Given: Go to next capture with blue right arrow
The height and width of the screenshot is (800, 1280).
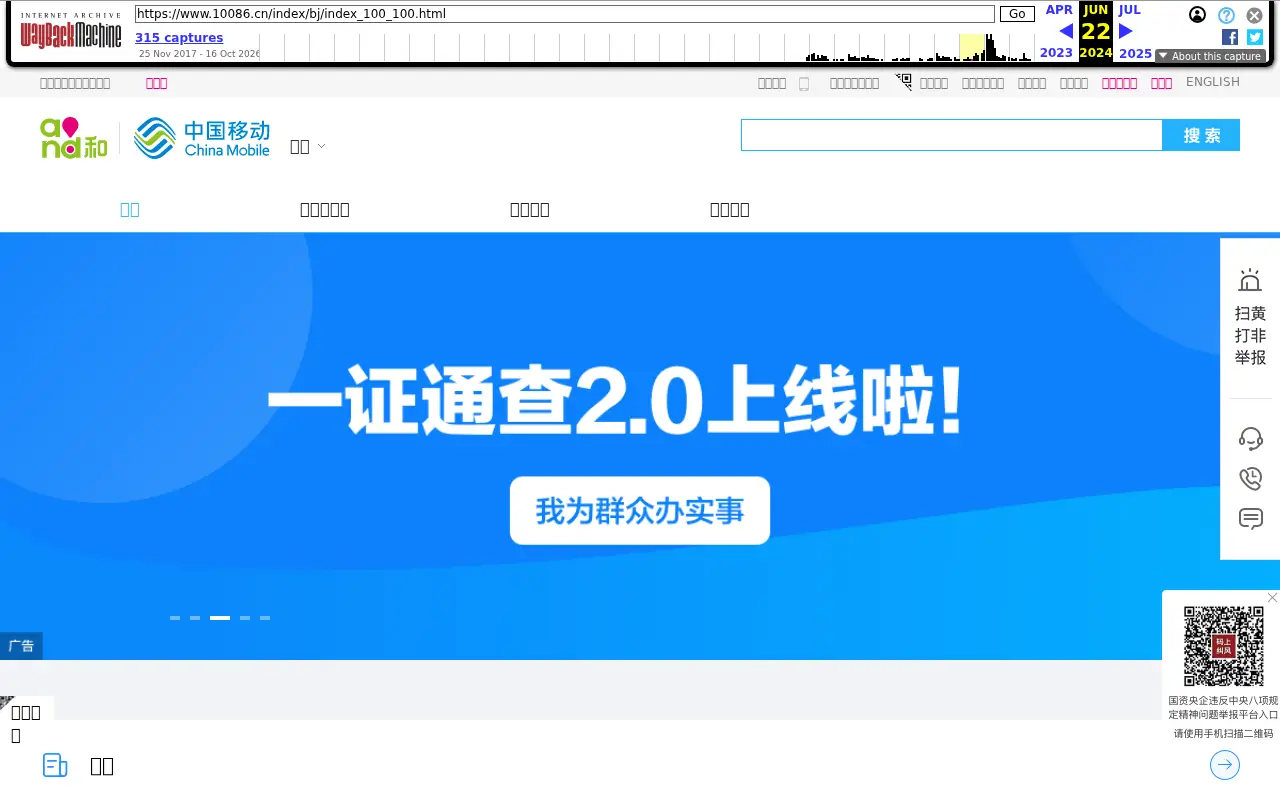Looking at the screenshot, I should point(1126,31).
